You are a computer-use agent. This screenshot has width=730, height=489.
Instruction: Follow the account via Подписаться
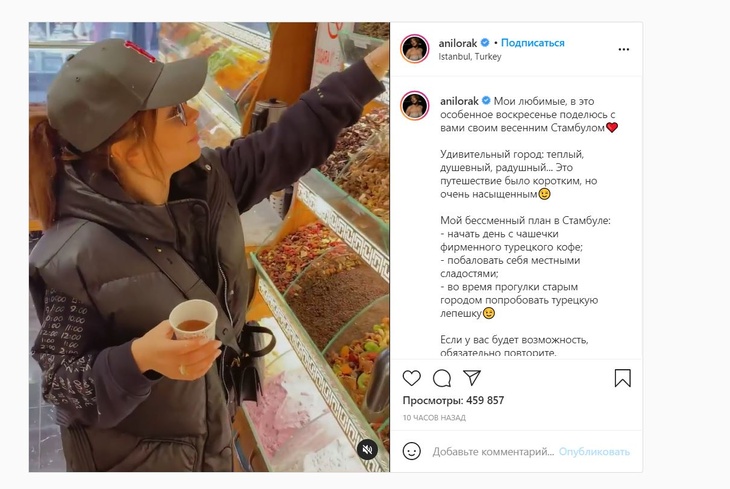pyautogui.click(x=533, y=43)
